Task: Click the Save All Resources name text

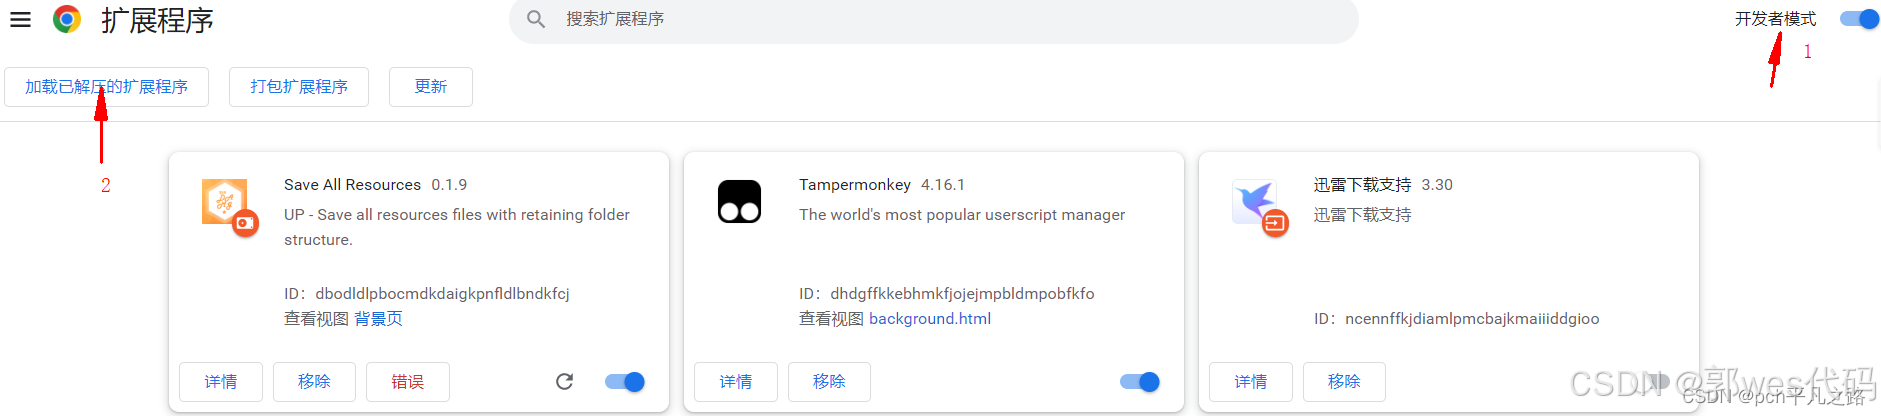Action: click(352, 185)
